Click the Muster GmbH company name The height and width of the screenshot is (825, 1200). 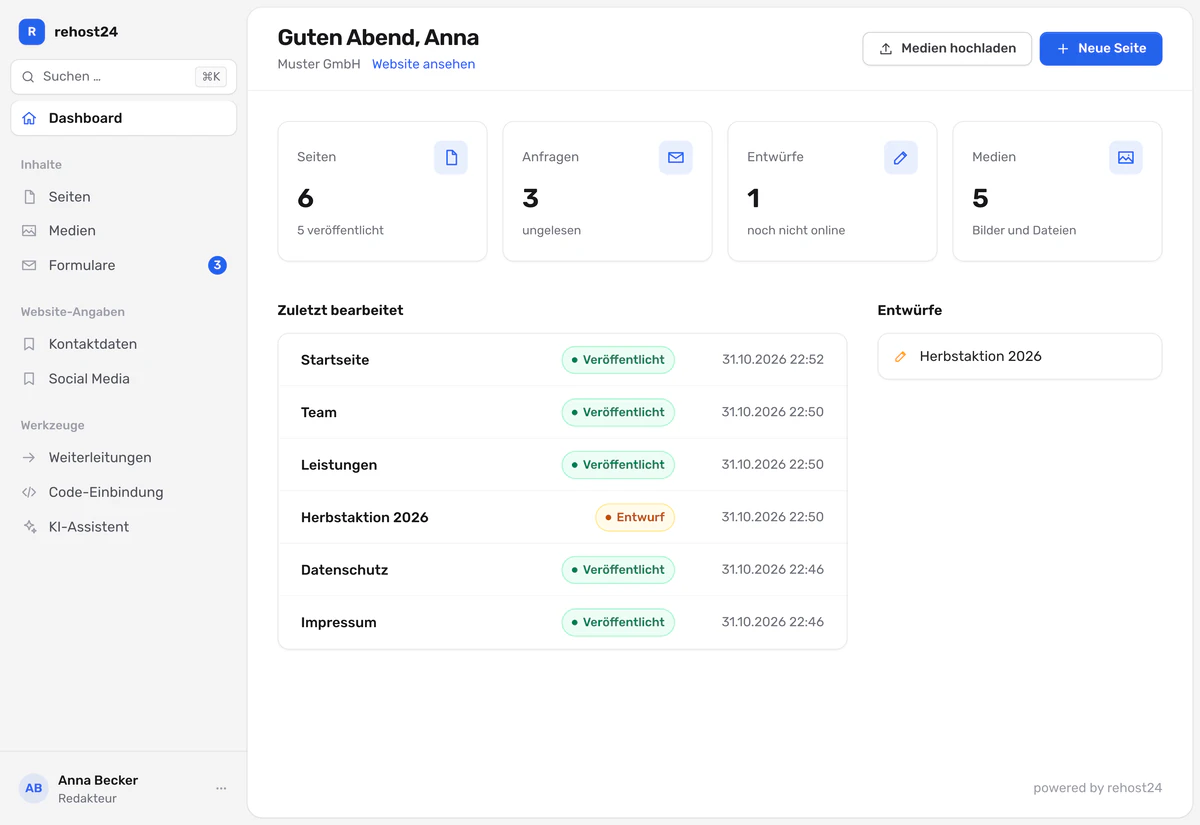(x=319, y=64)
